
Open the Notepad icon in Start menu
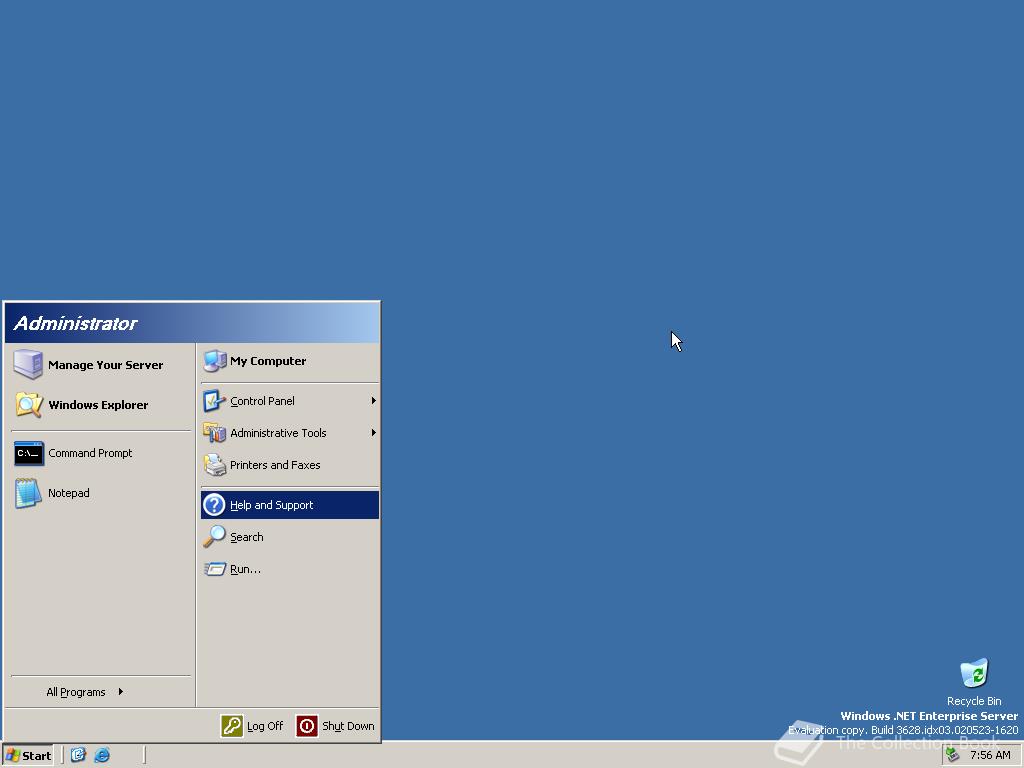[x=28, y=493]
